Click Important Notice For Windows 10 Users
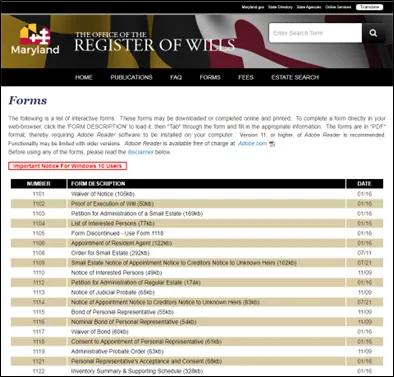 [68, 166]
